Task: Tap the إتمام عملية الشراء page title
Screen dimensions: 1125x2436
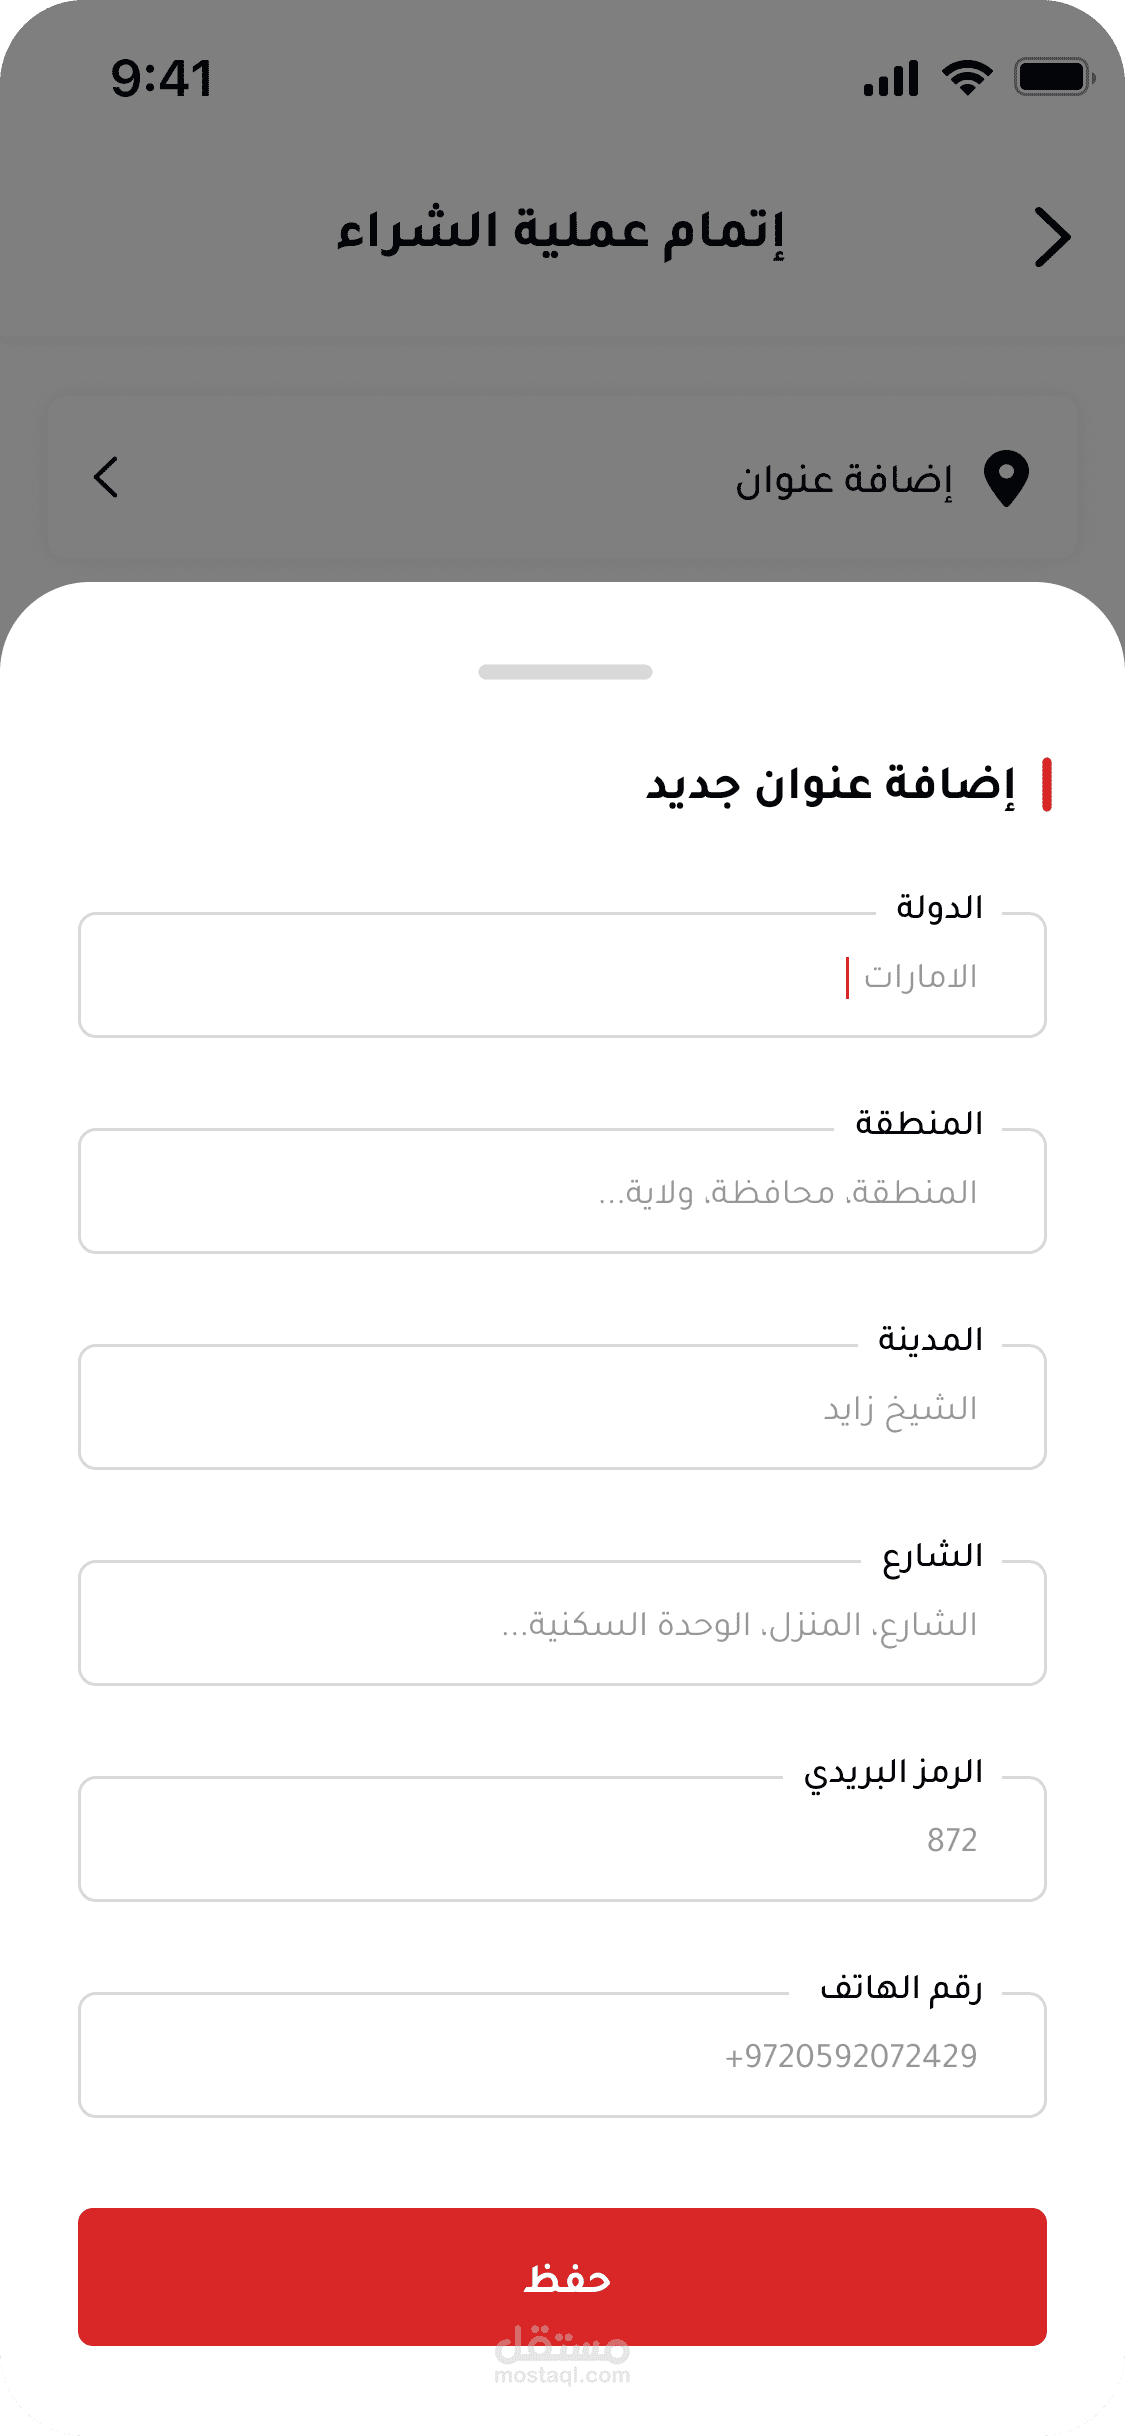Action: tap(561, 232)
